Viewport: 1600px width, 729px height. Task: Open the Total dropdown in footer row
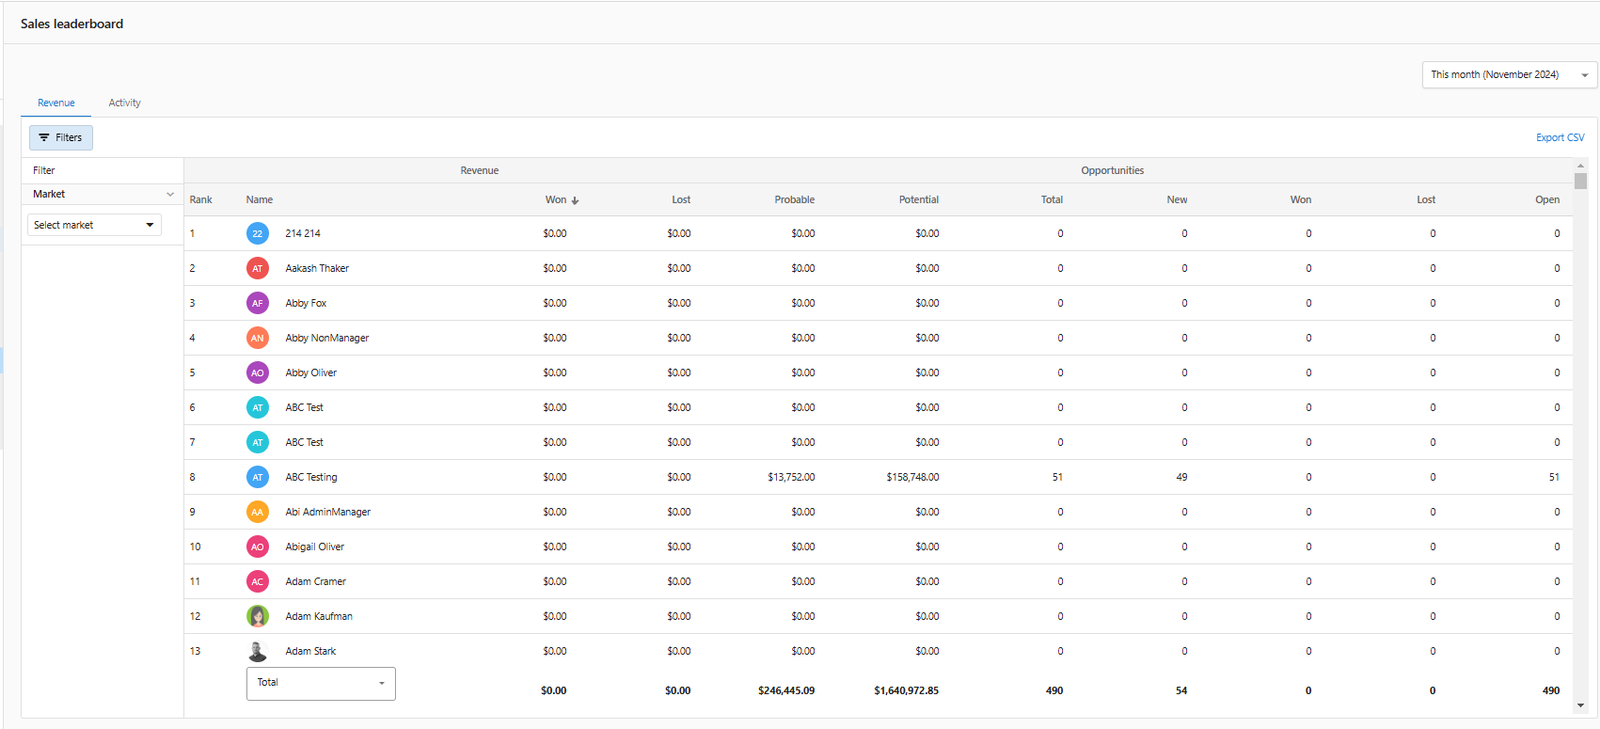(320, 683)
